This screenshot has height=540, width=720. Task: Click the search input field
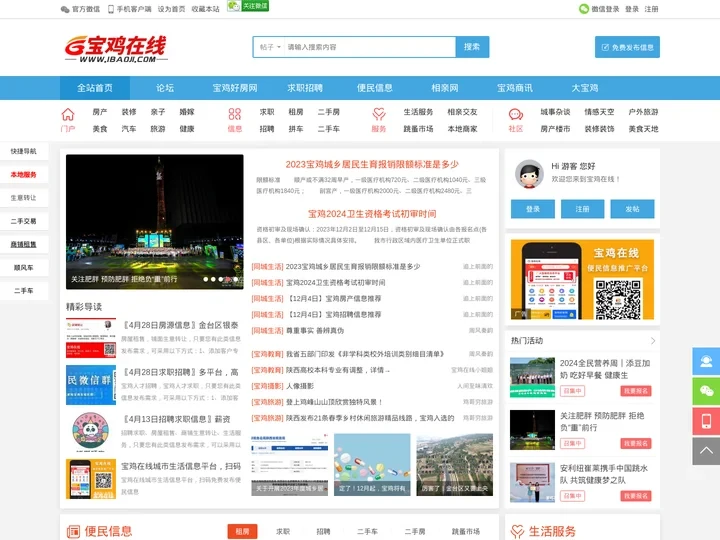click(x=370, y=47)
